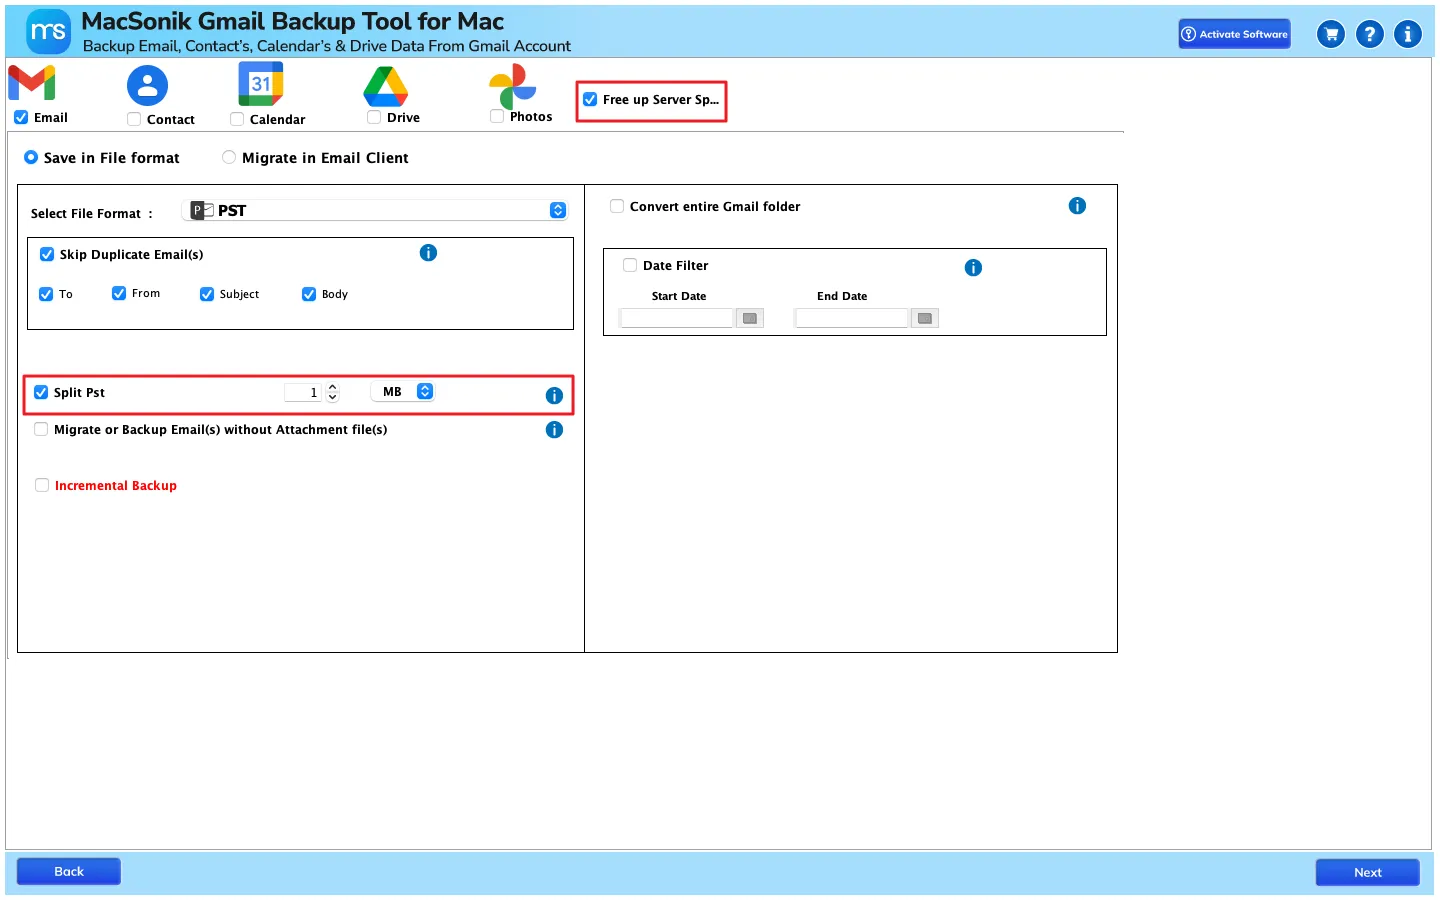Go to the previous step with Back
Image resolution: width=1440 pixels, height=900 pixels.
[x=69, y=872]
